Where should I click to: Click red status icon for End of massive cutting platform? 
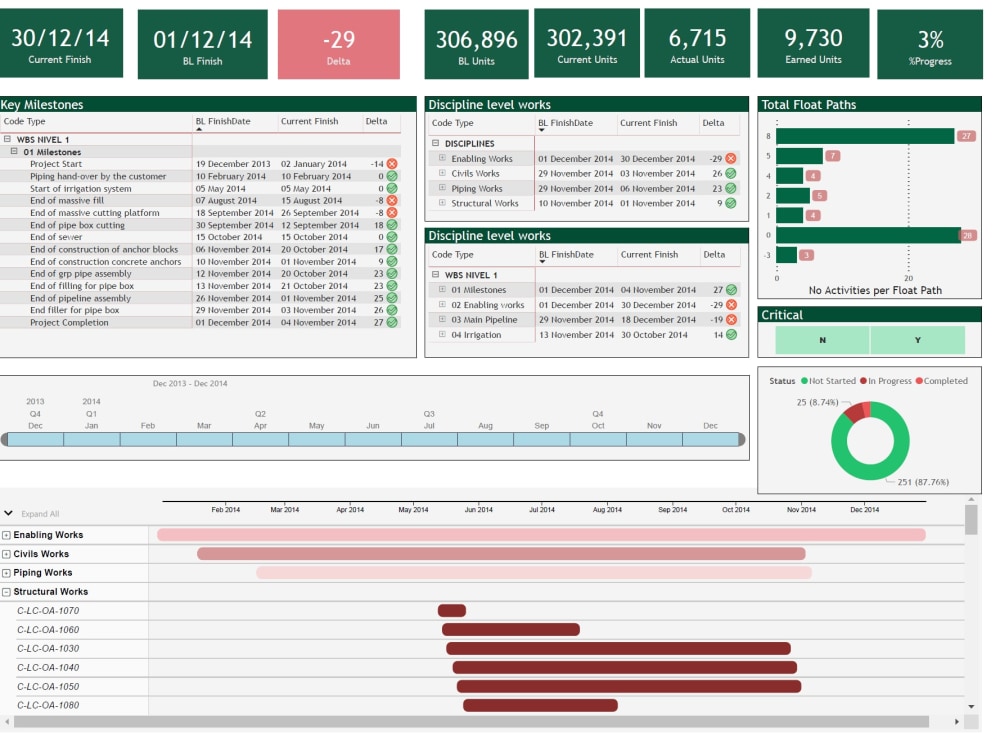(392, 212)
